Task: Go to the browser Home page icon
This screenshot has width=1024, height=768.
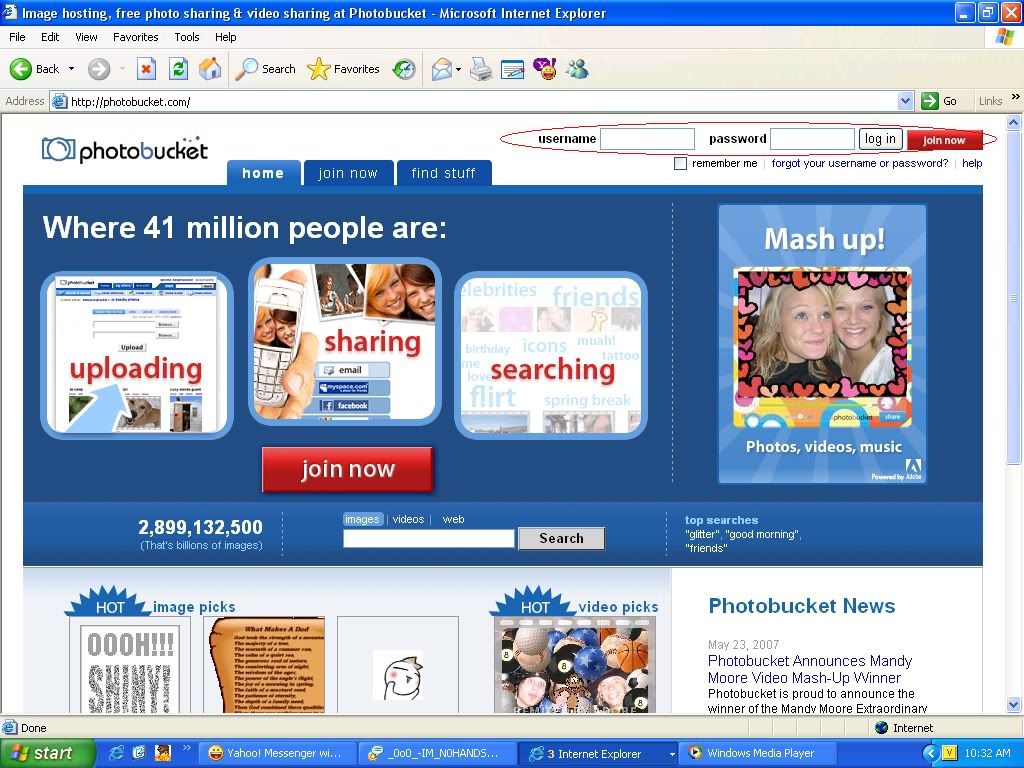Action: (210, 69)
